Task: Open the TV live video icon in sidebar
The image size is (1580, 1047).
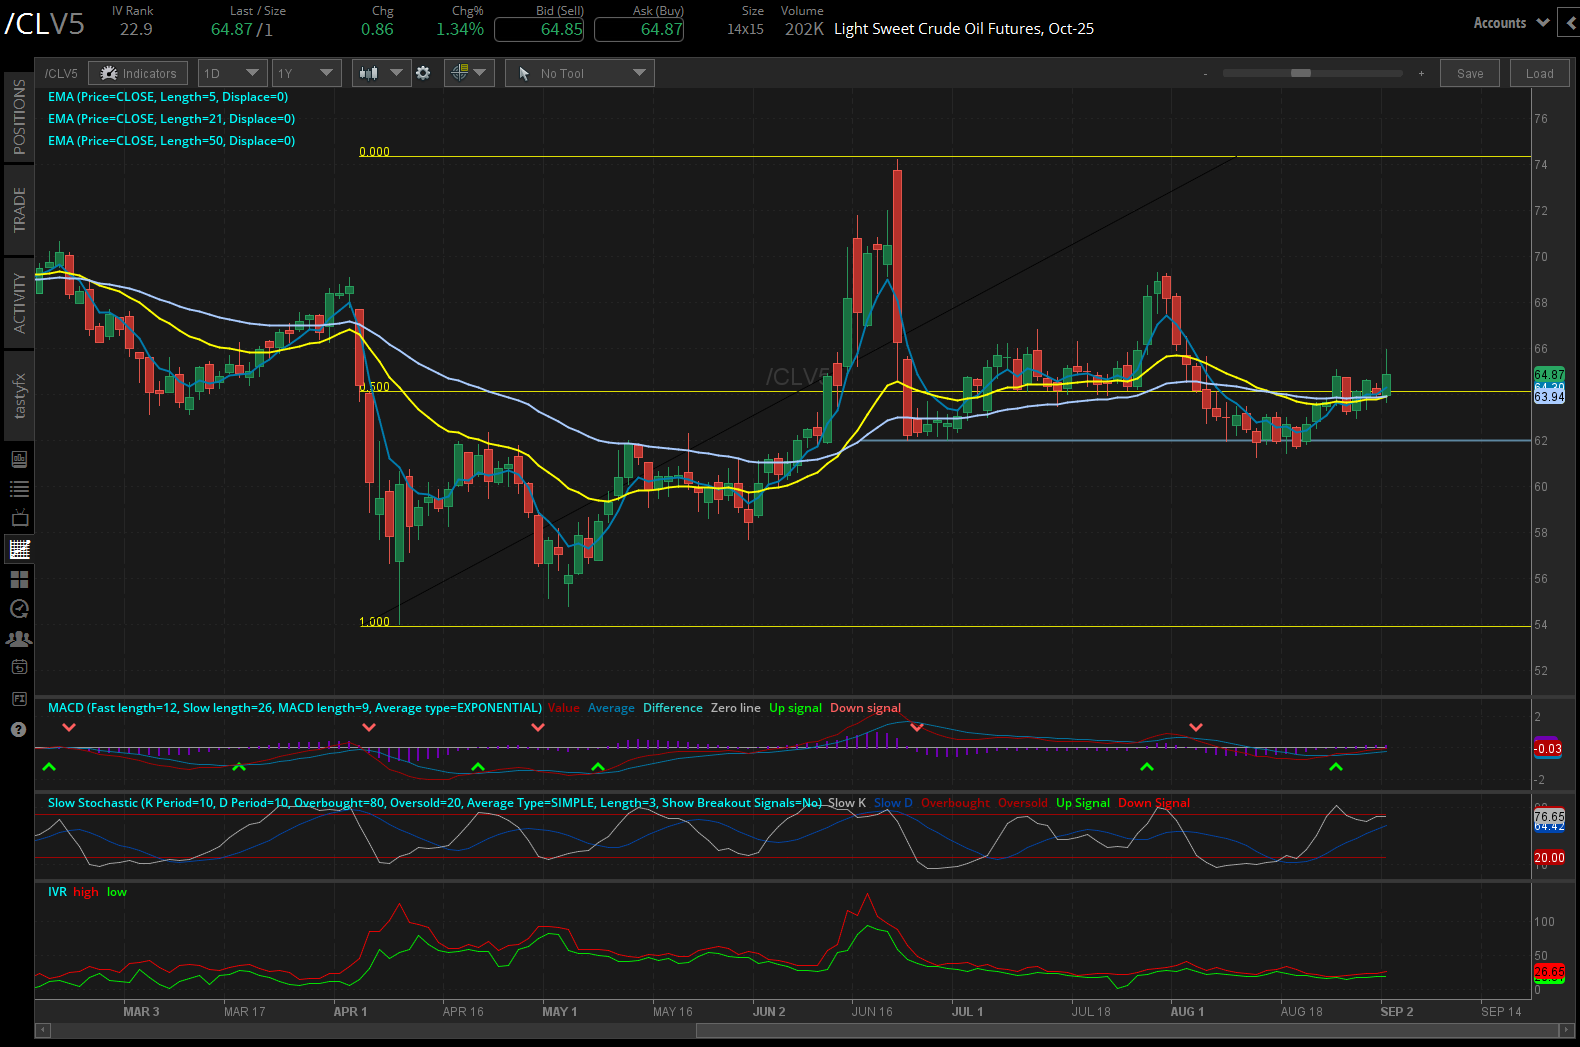Action: click(x=19, y=518)
